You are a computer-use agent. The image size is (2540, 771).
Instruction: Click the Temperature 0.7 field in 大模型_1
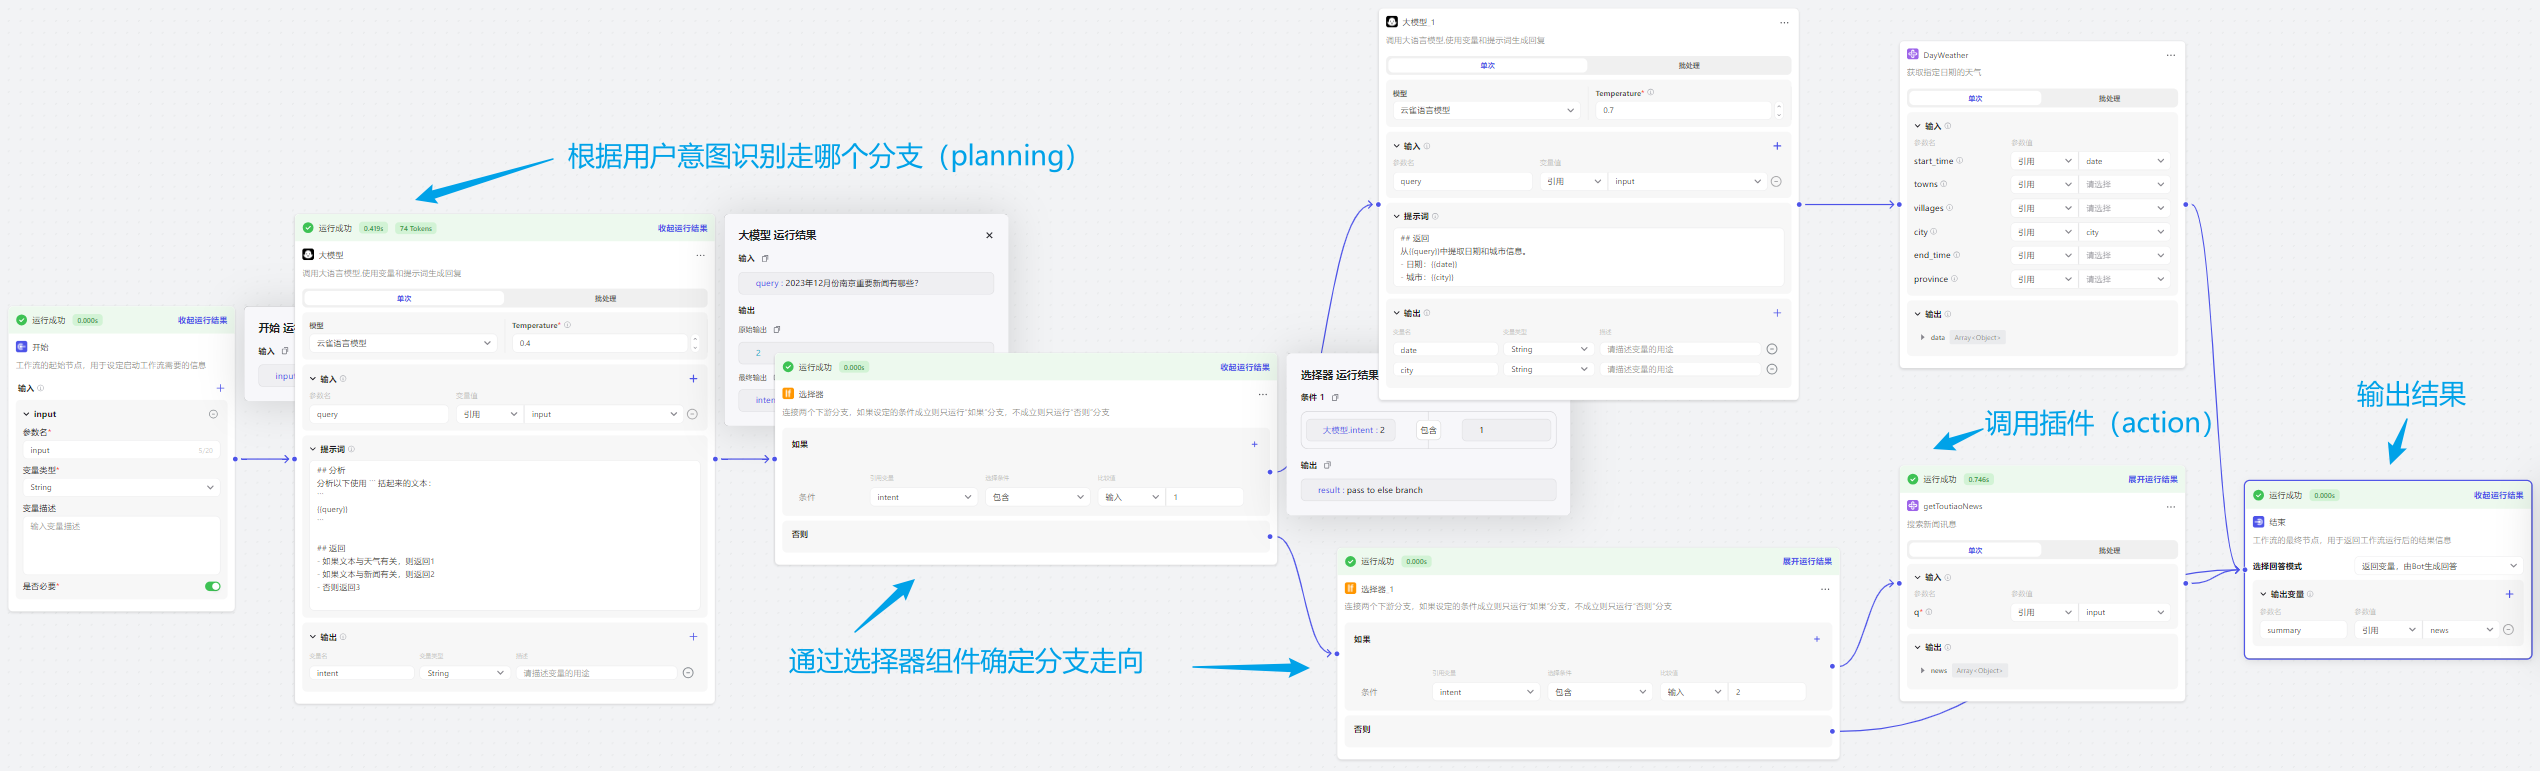click(x=1684, y=111)
